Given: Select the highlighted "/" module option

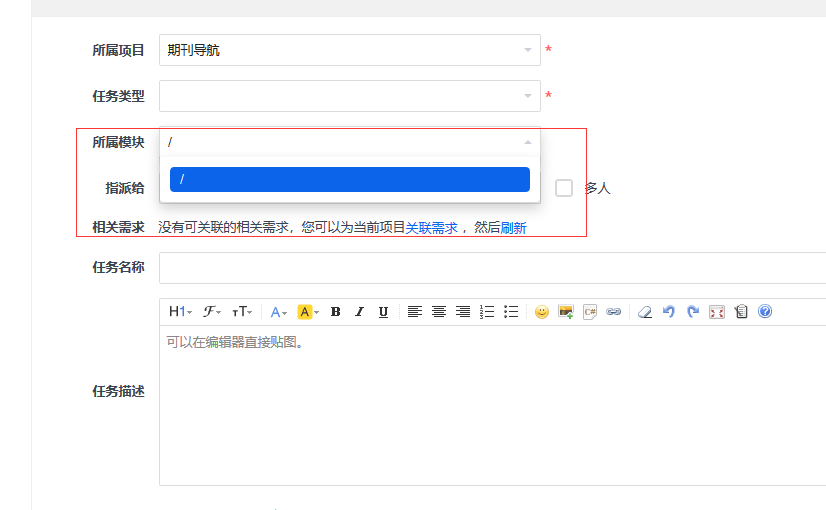Looking at the screenshot, I should (350, 180).
